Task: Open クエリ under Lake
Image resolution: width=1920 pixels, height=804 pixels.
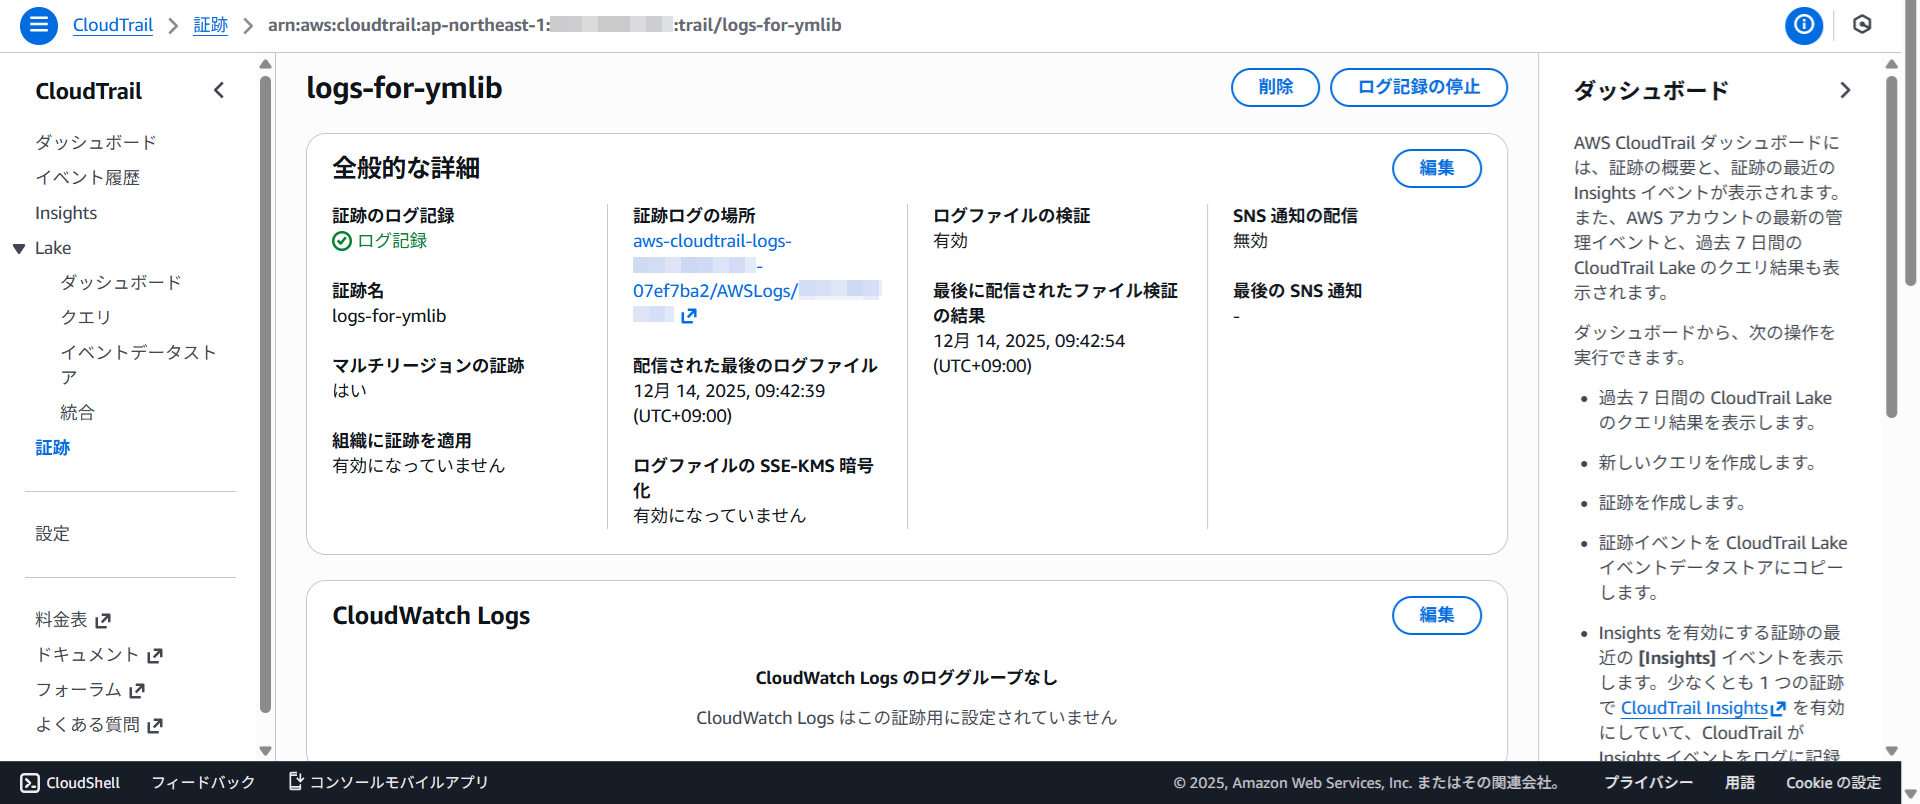Action: (86, 317)
